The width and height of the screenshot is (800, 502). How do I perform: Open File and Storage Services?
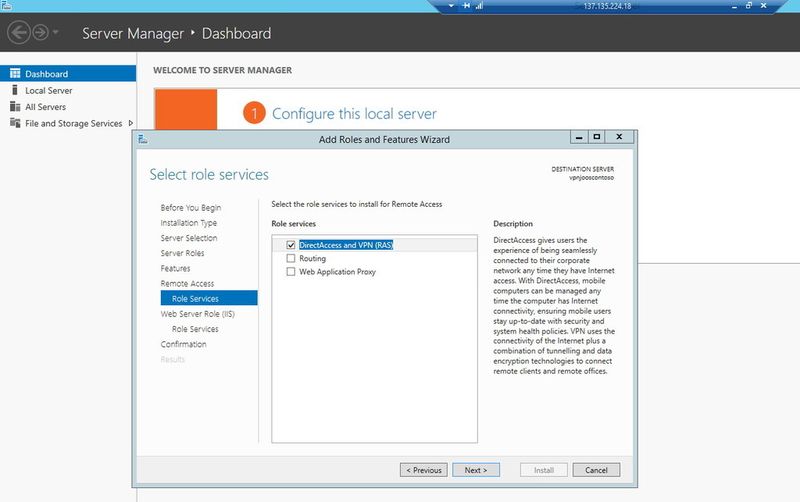pos(73,123)
